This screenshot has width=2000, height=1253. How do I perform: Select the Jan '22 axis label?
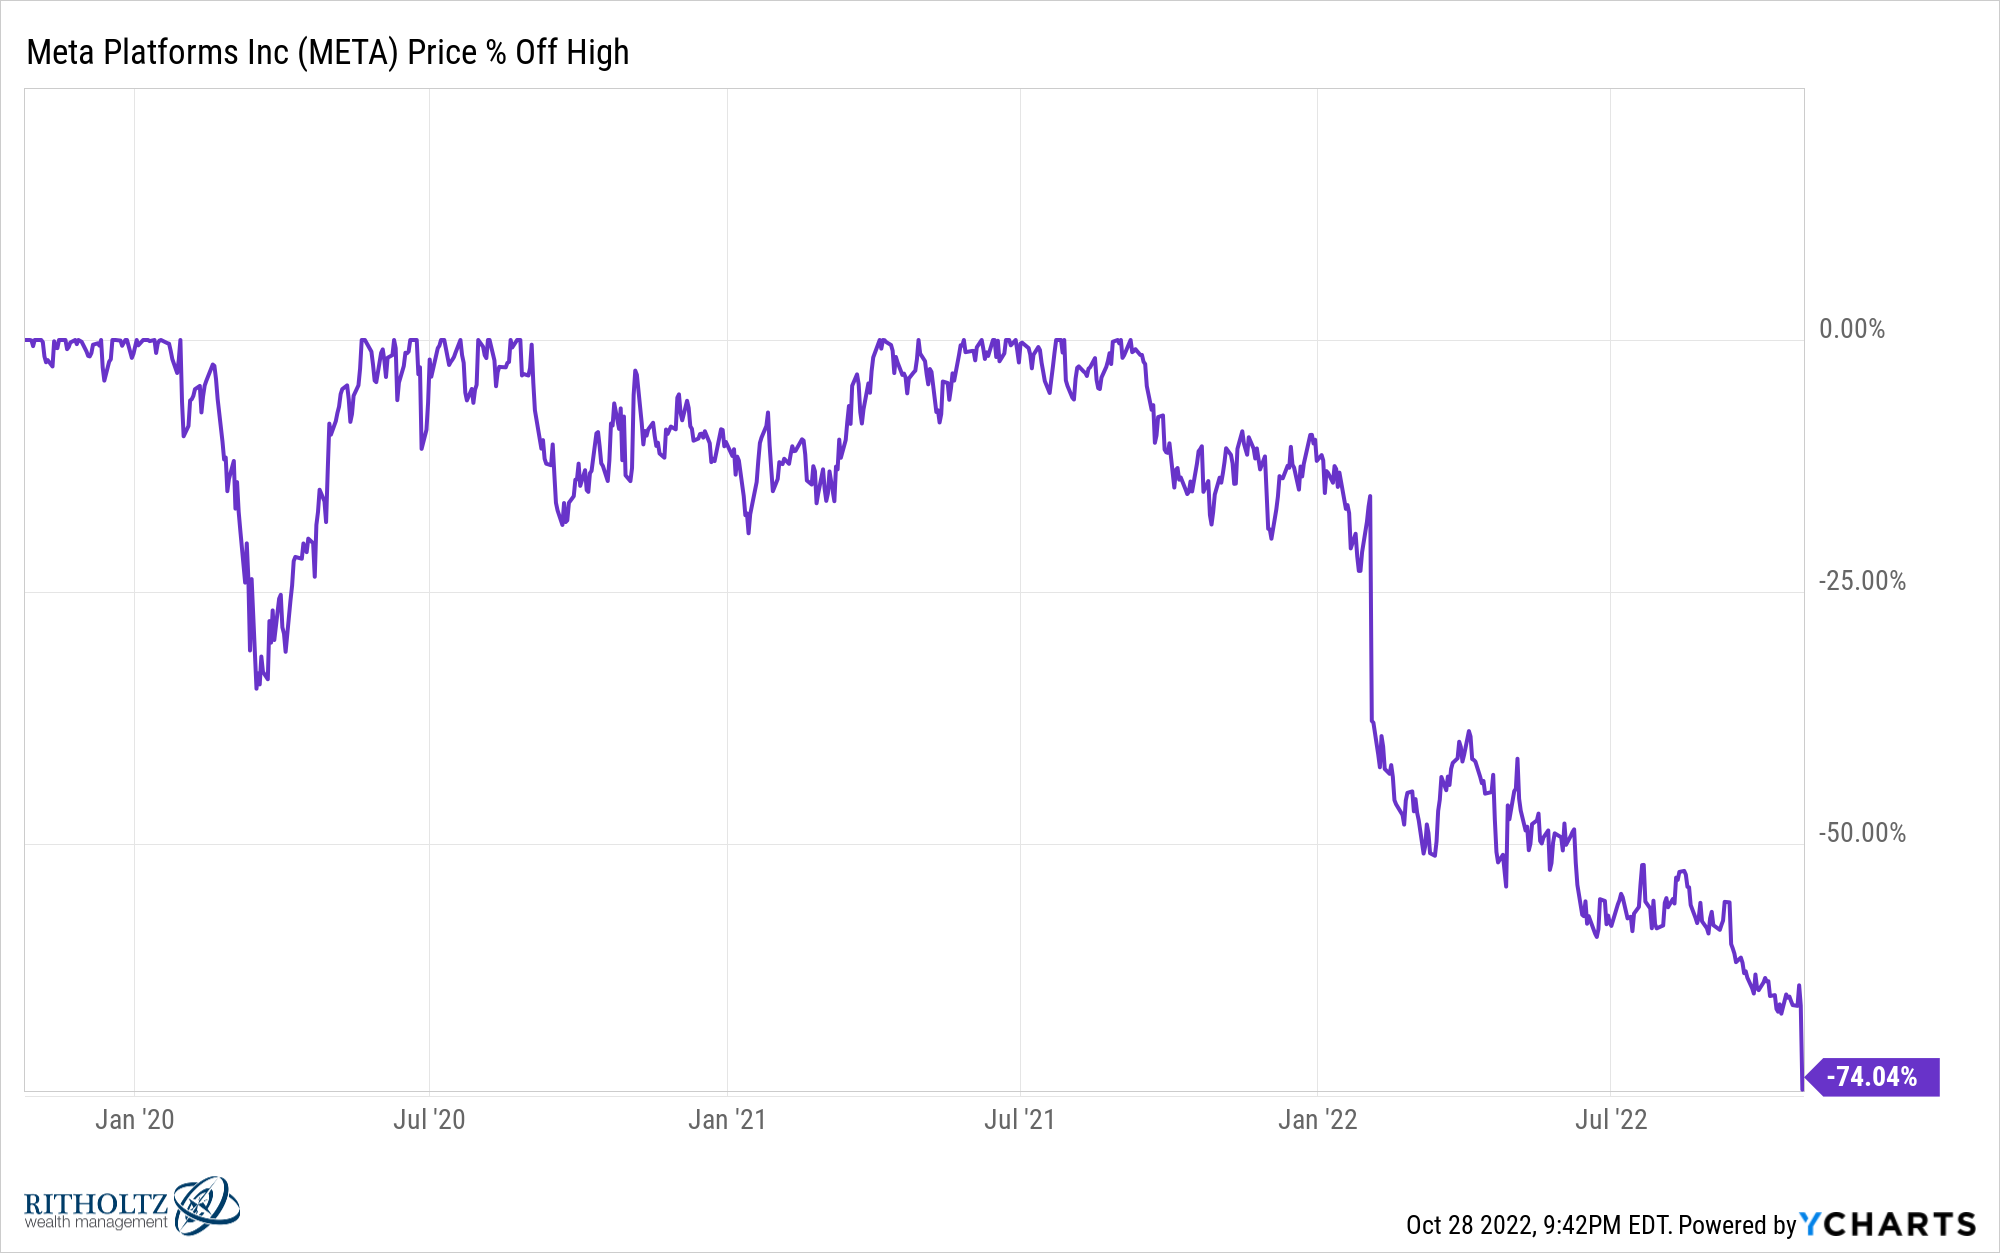[1317, 1120]
